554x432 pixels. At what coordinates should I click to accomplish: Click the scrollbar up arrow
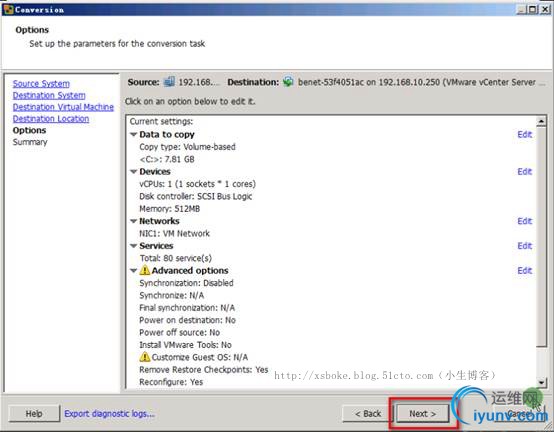pos(541,122)
